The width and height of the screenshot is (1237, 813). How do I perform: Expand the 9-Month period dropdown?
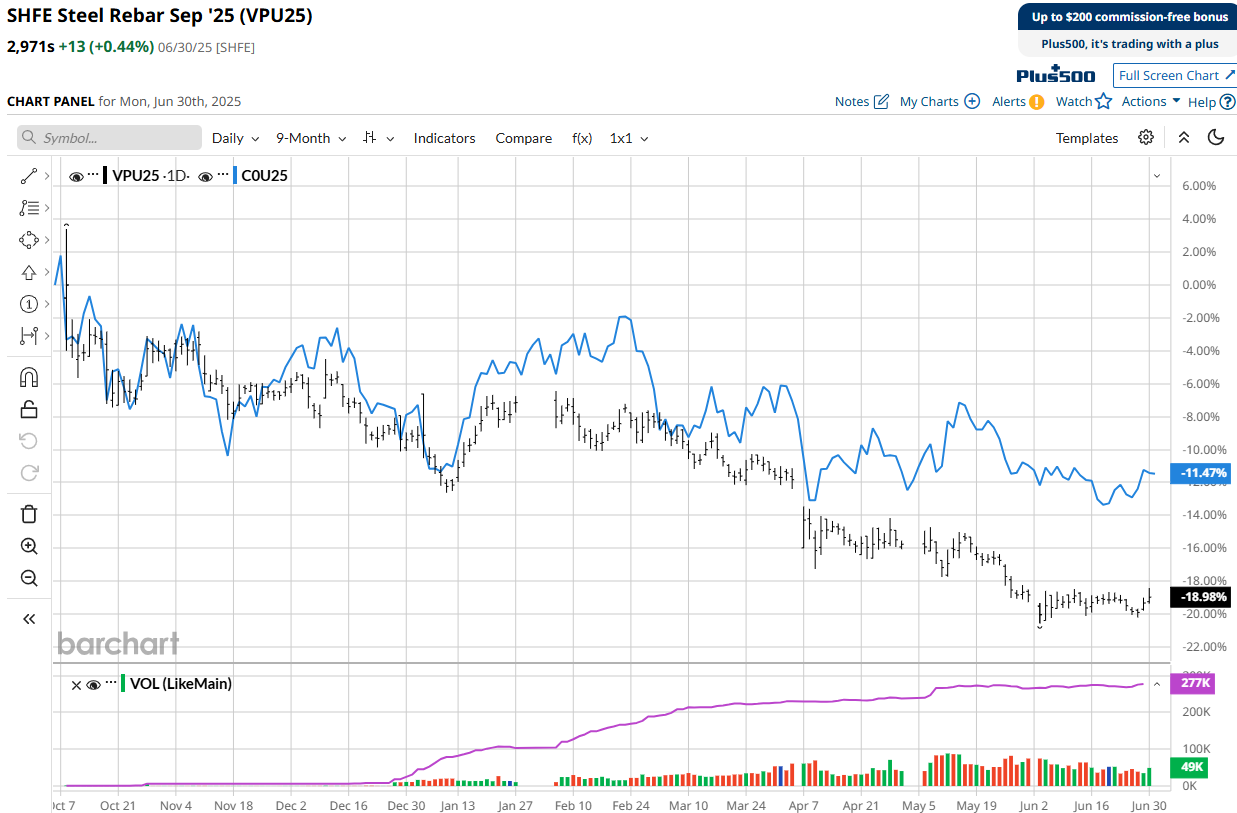(x=311, y=138)
